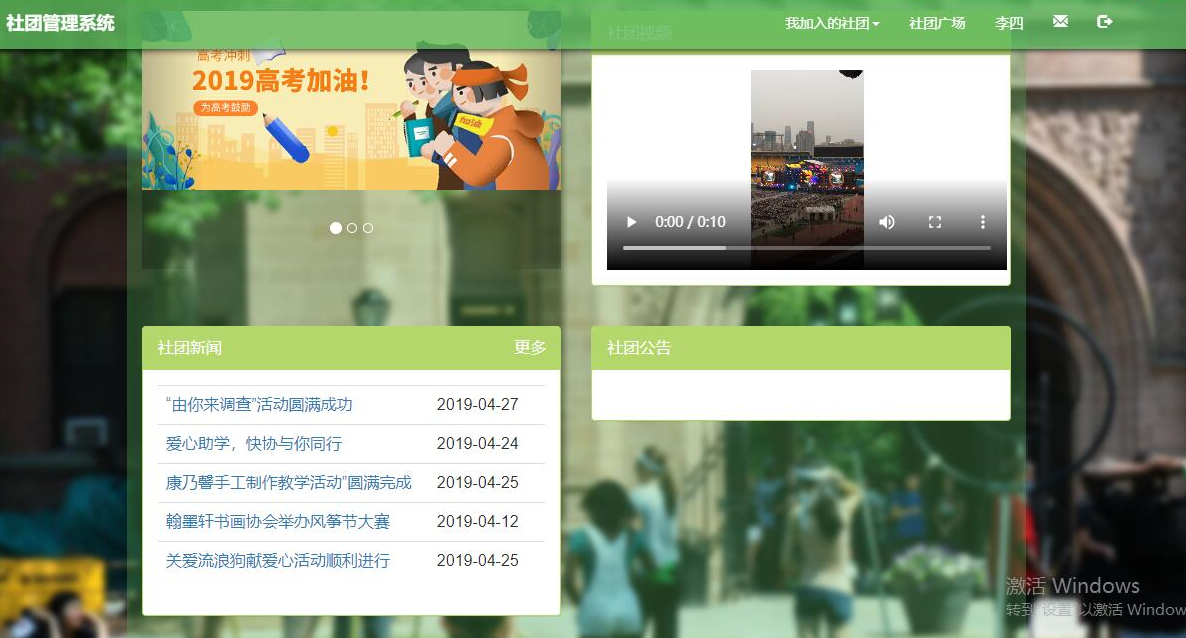Play the club video
The width and height of the screenshot is (1186, 638).
coord(632,222)
